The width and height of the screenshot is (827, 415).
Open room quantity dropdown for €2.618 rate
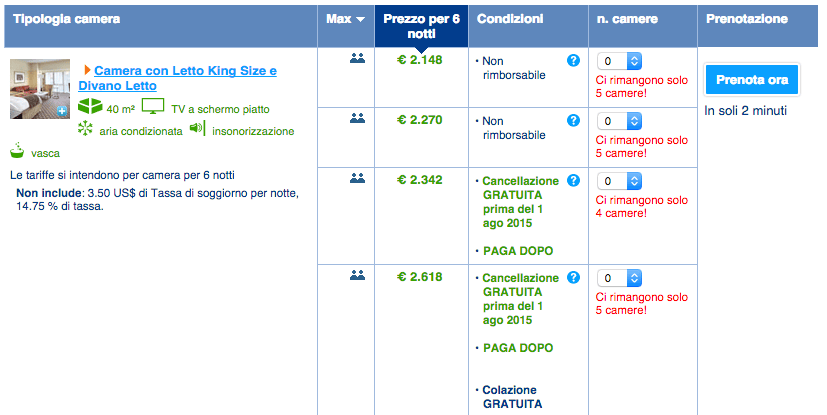tap(619, 278)
